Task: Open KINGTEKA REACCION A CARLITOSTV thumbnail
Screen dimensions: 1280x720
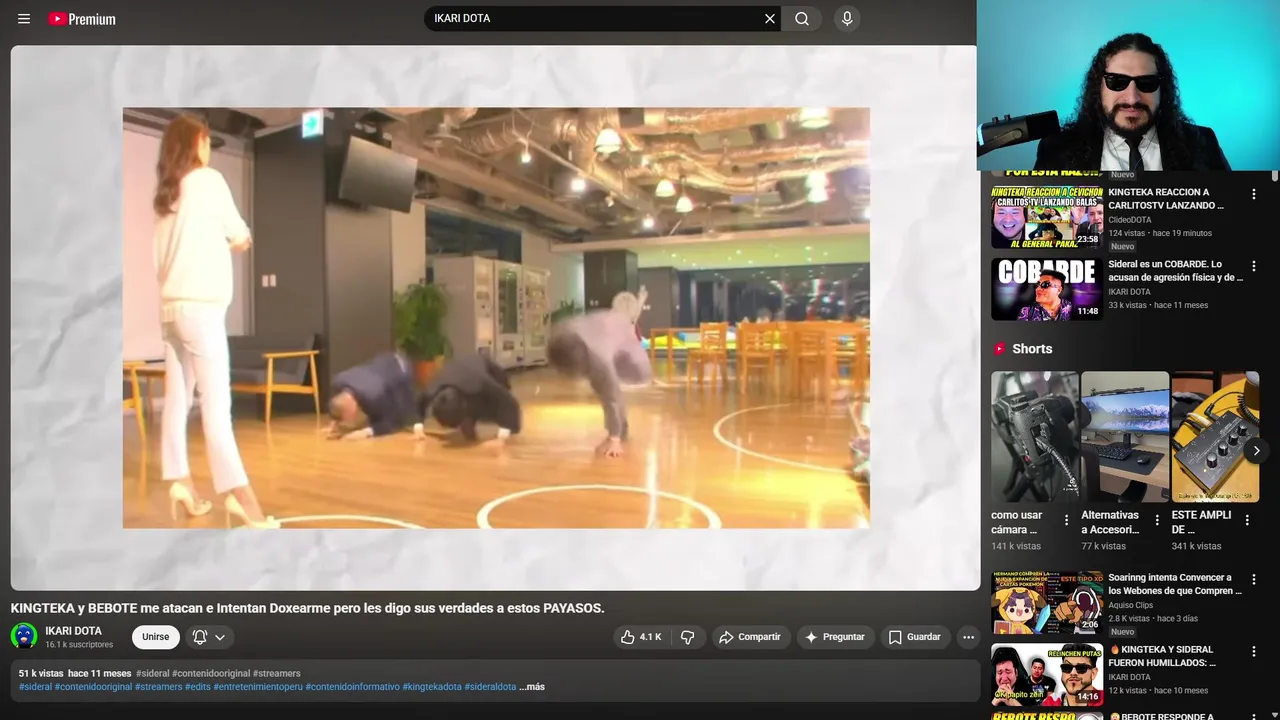Action: point(1047,217)
